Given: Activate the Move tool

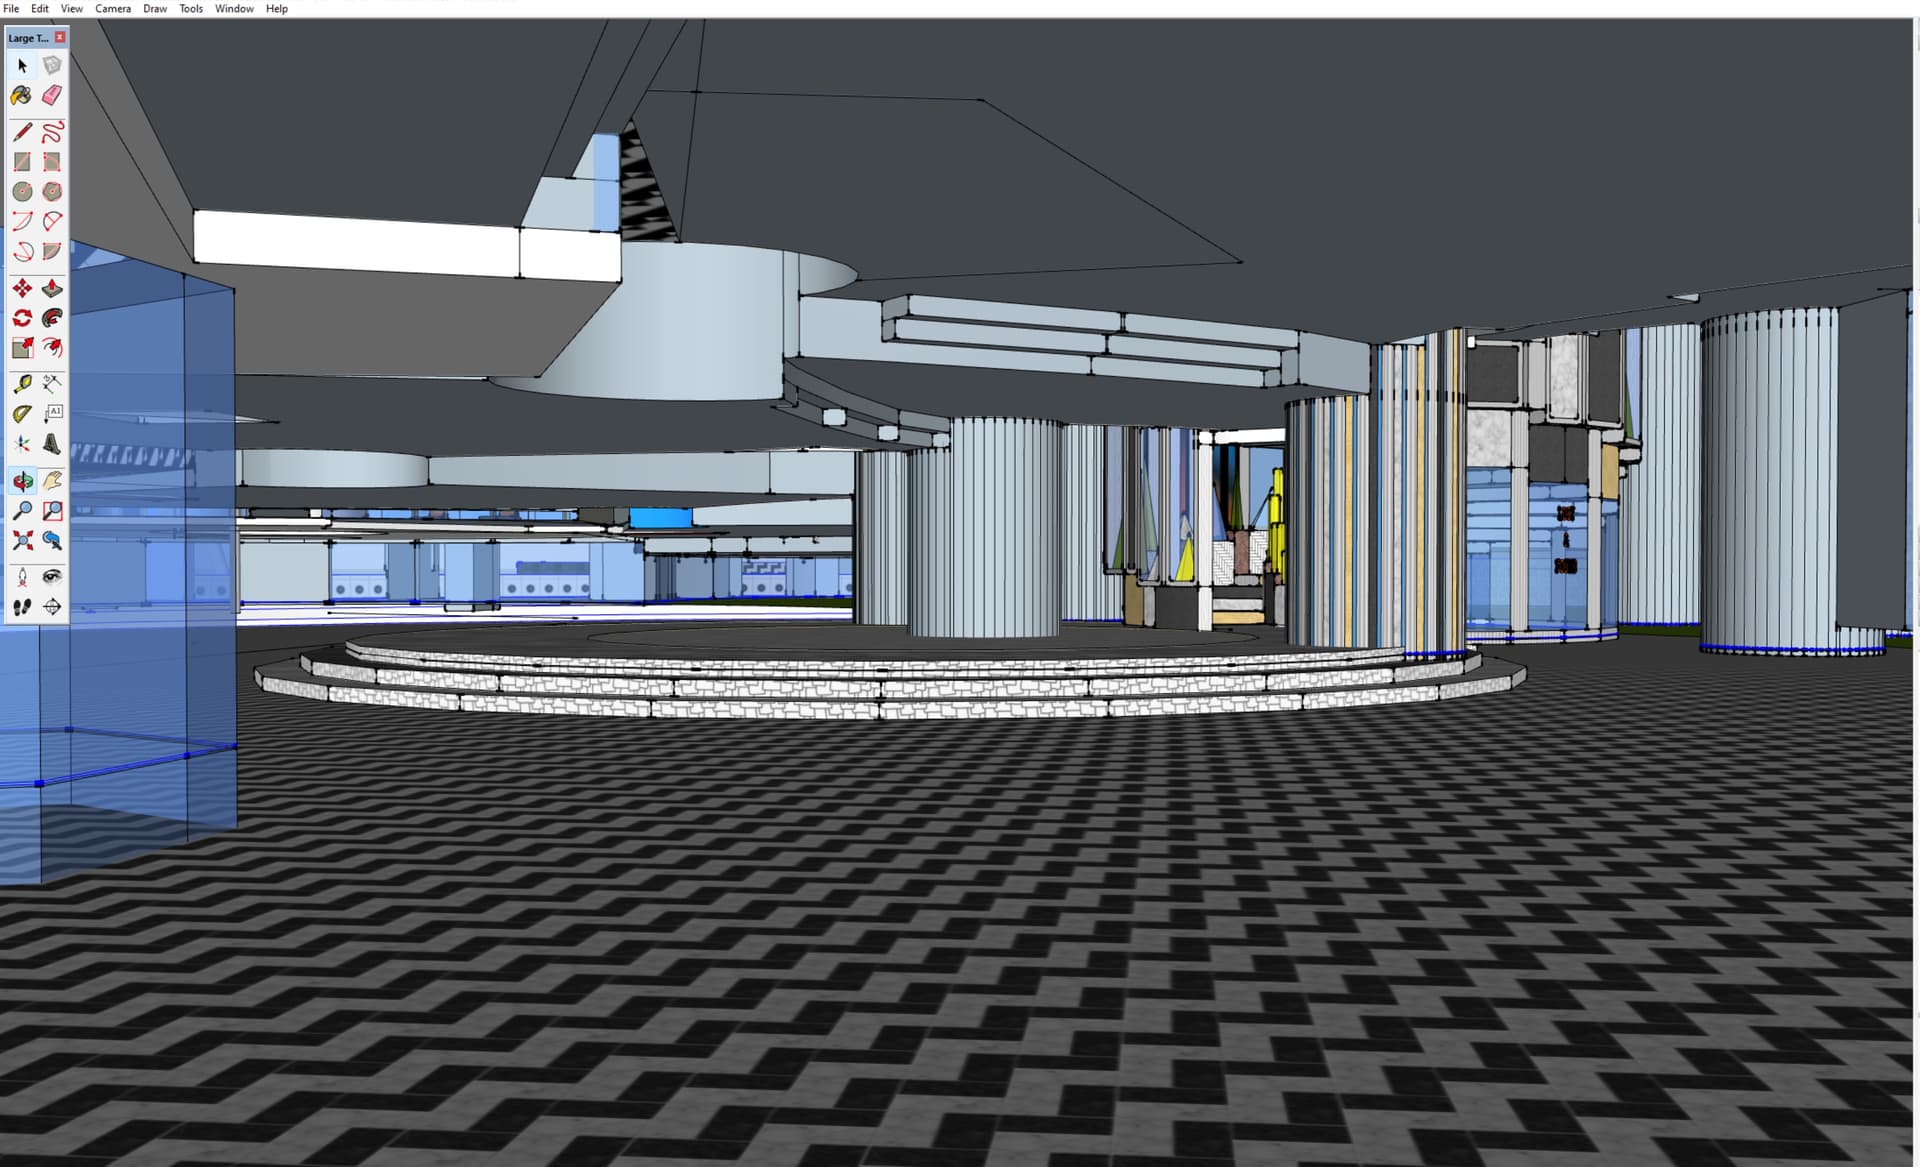Looking at the screenshot, I should pyautogui.click(x=22, y=289).
